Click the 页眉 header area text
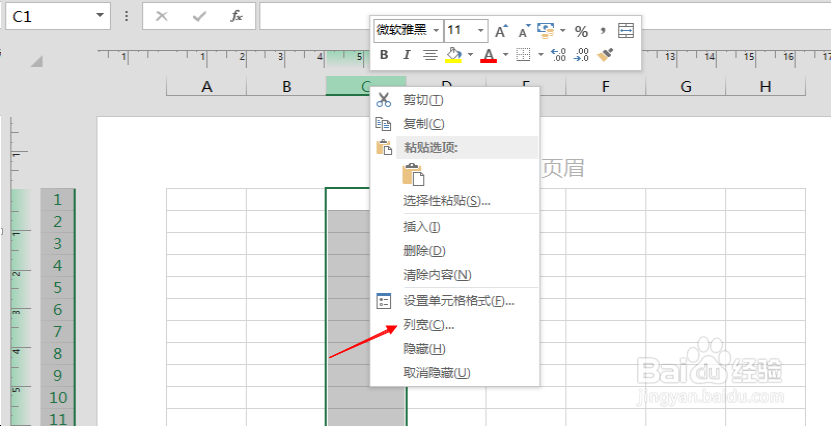831x426 pixels. [562, 168]
